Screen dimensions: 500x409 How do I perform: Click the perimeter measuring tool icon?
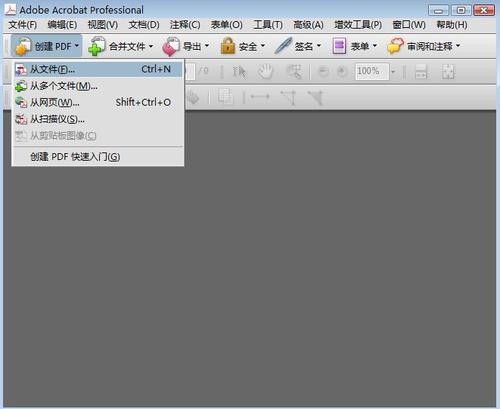point(289,97)
